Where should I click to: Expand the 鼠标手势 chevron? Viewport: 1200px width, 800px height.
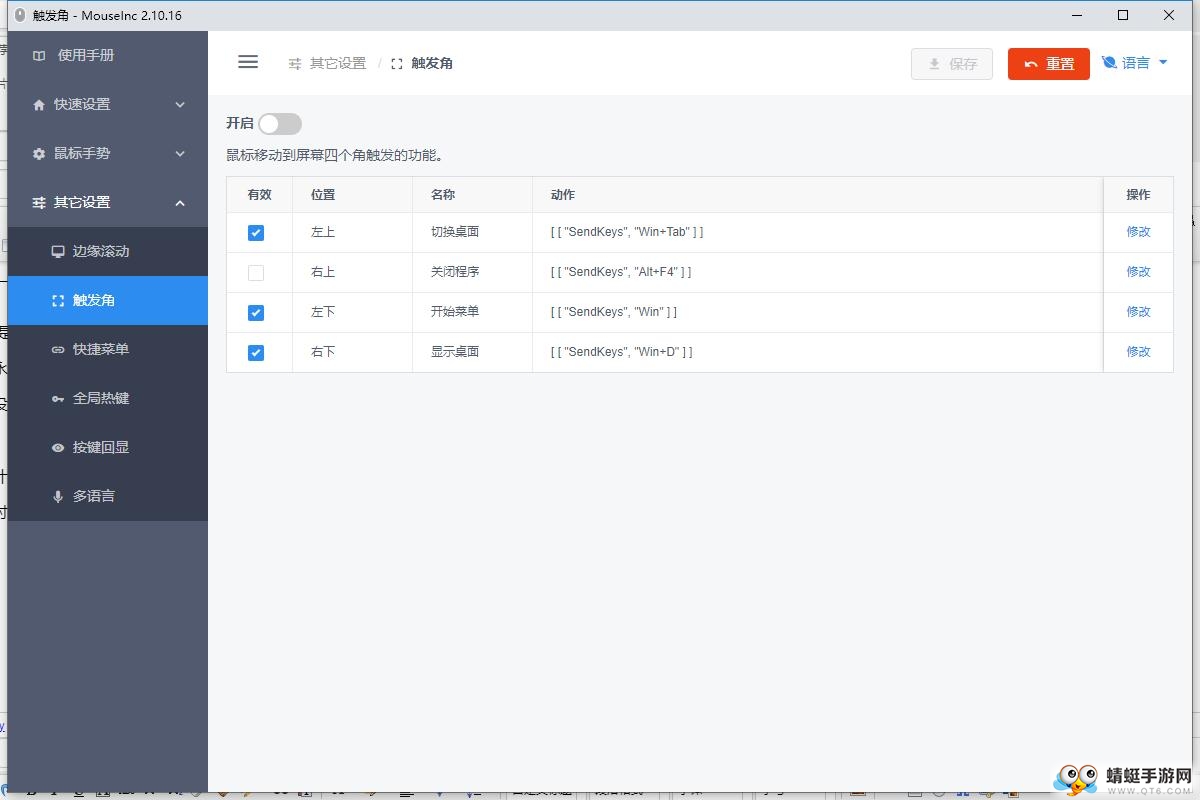pos(180,154)
